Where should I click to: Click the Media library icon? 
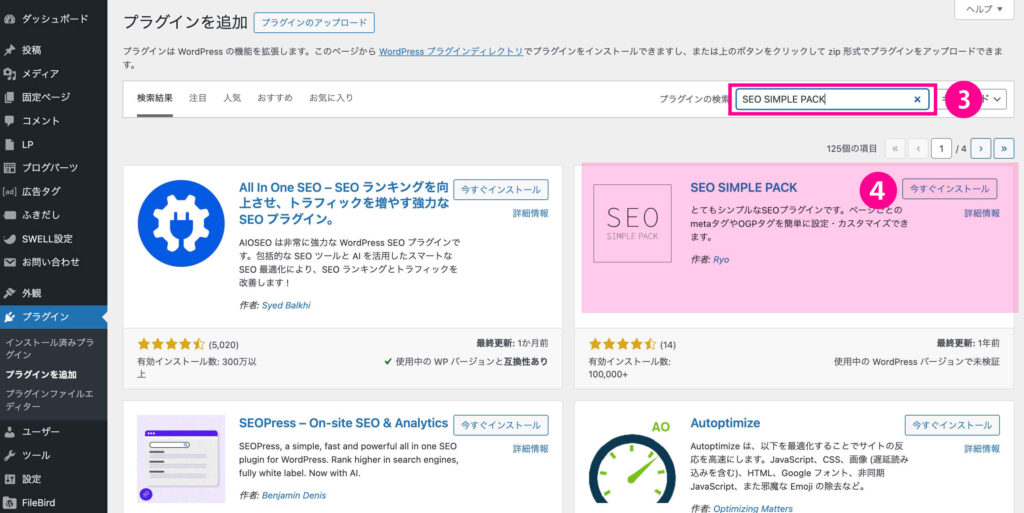[x=10, y=73]
